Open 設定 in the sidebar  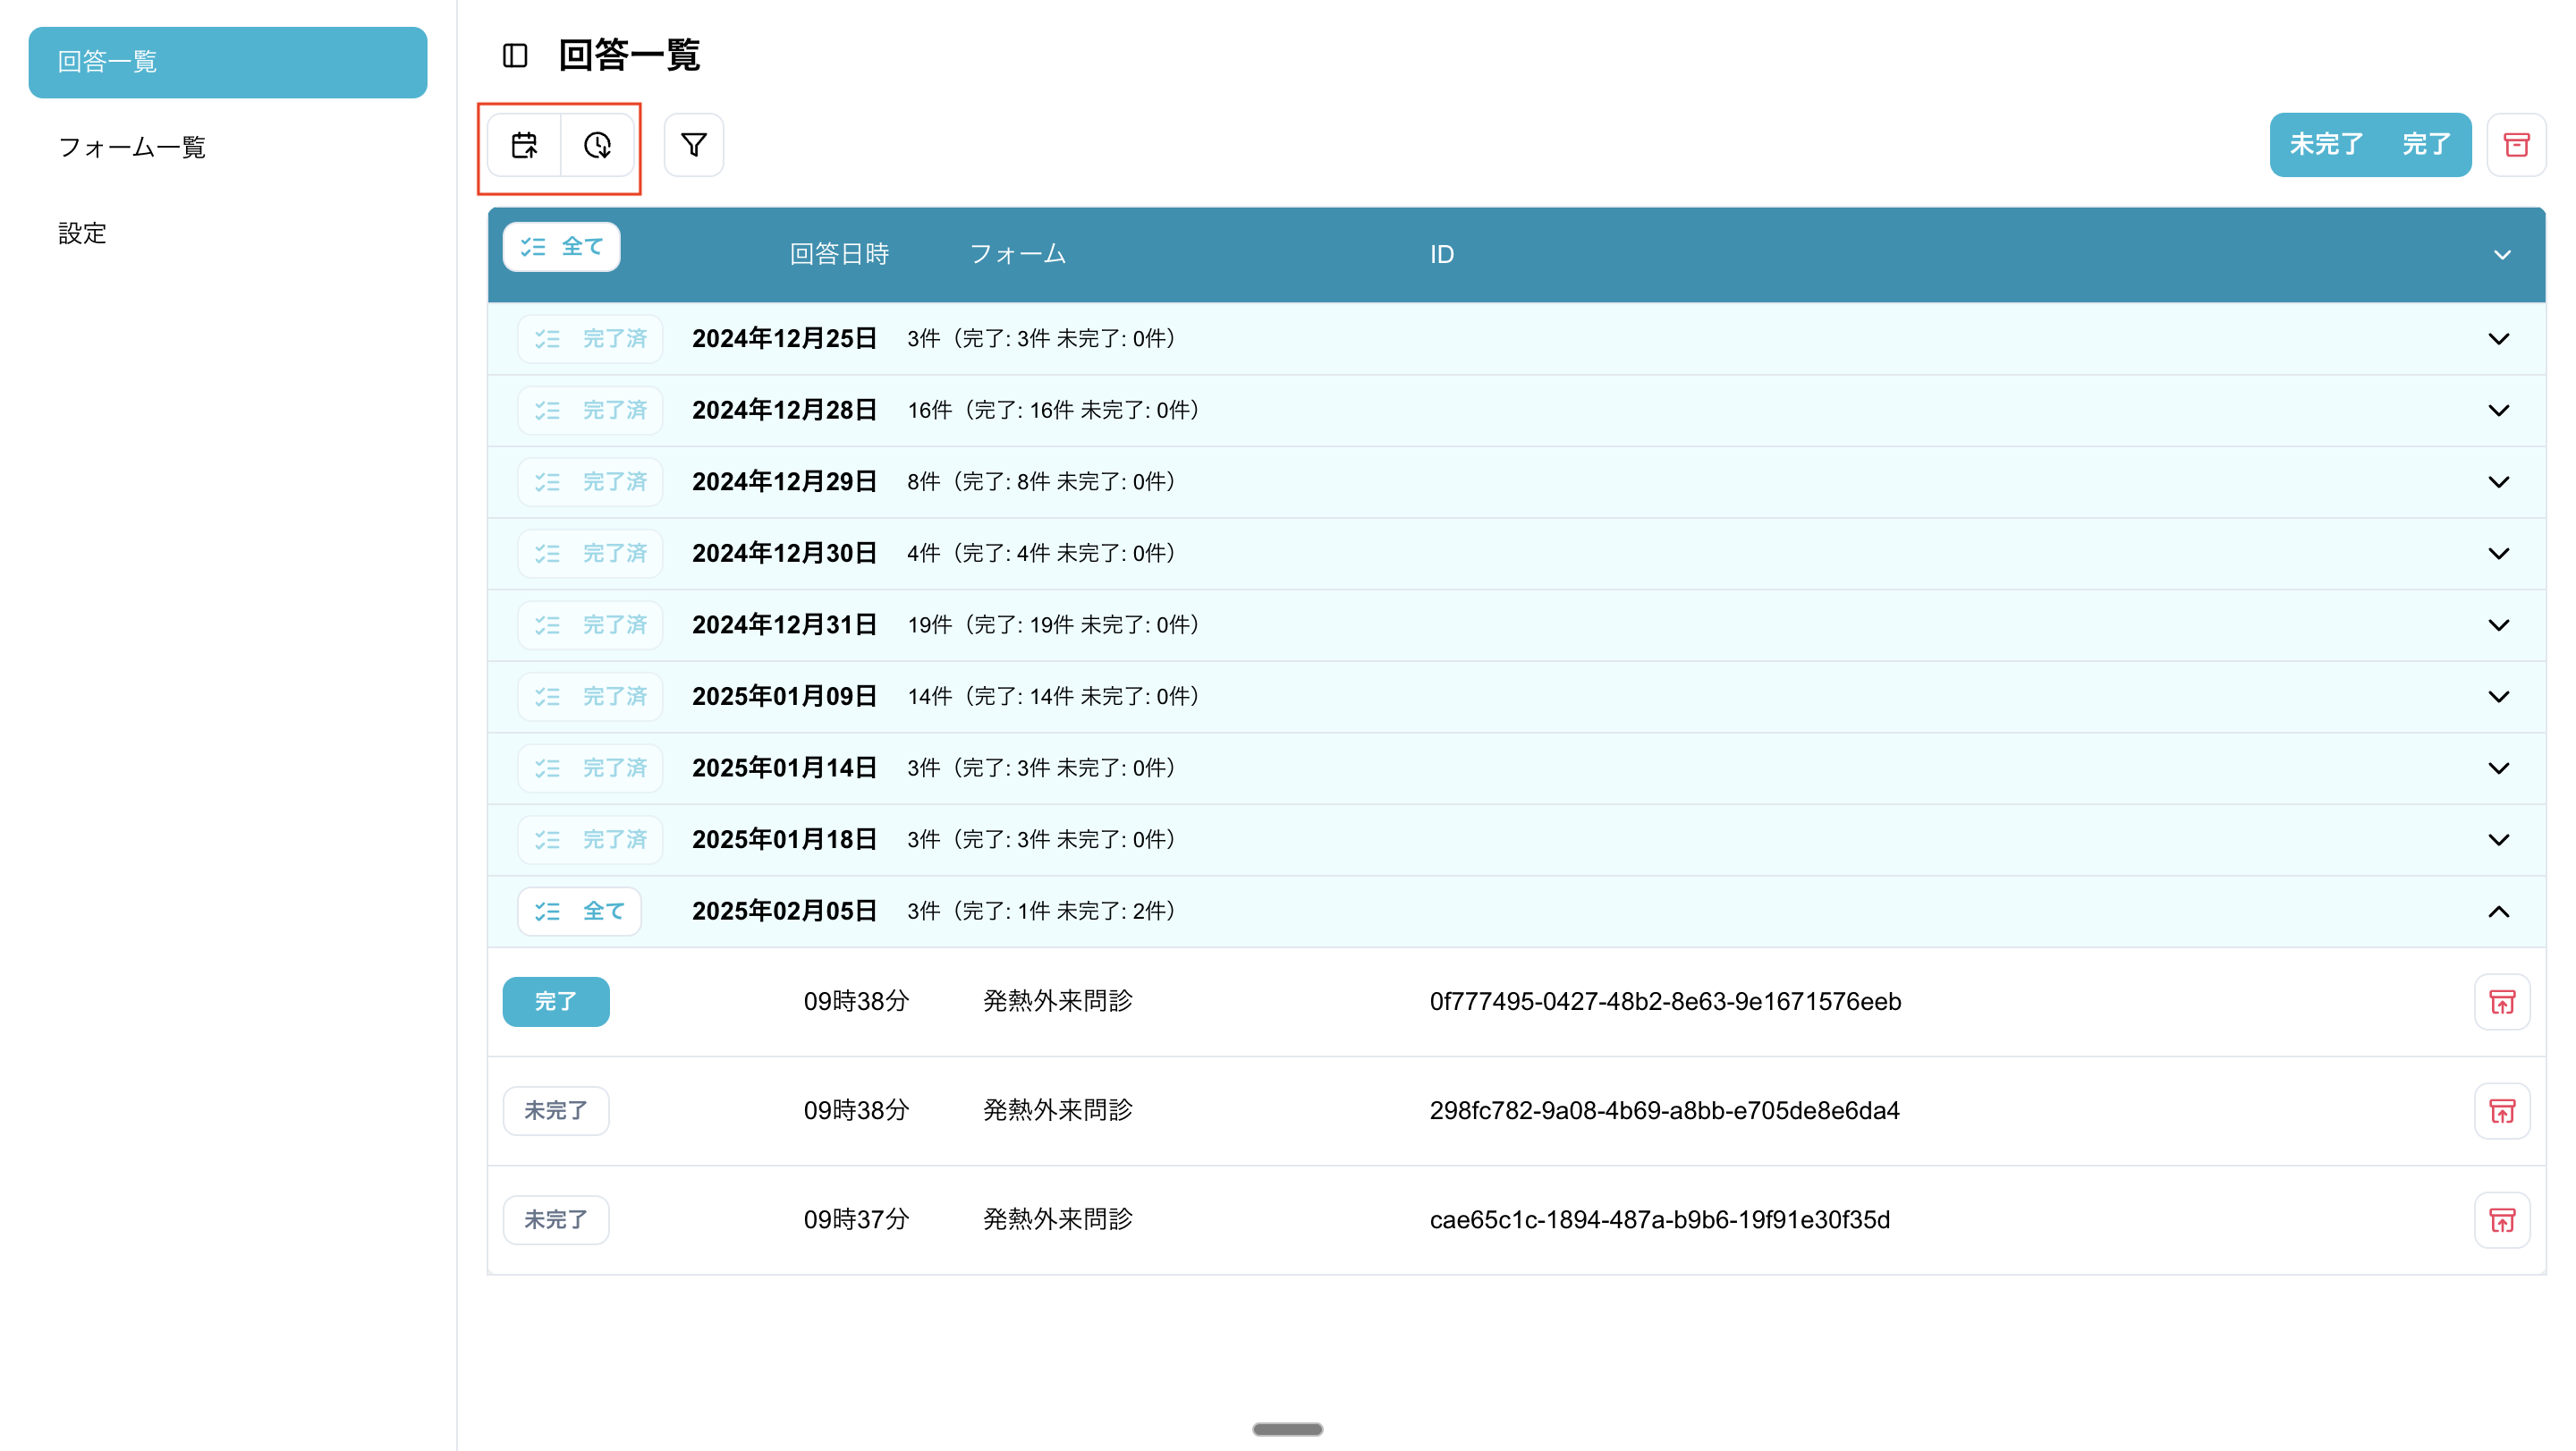pos(82,233)
